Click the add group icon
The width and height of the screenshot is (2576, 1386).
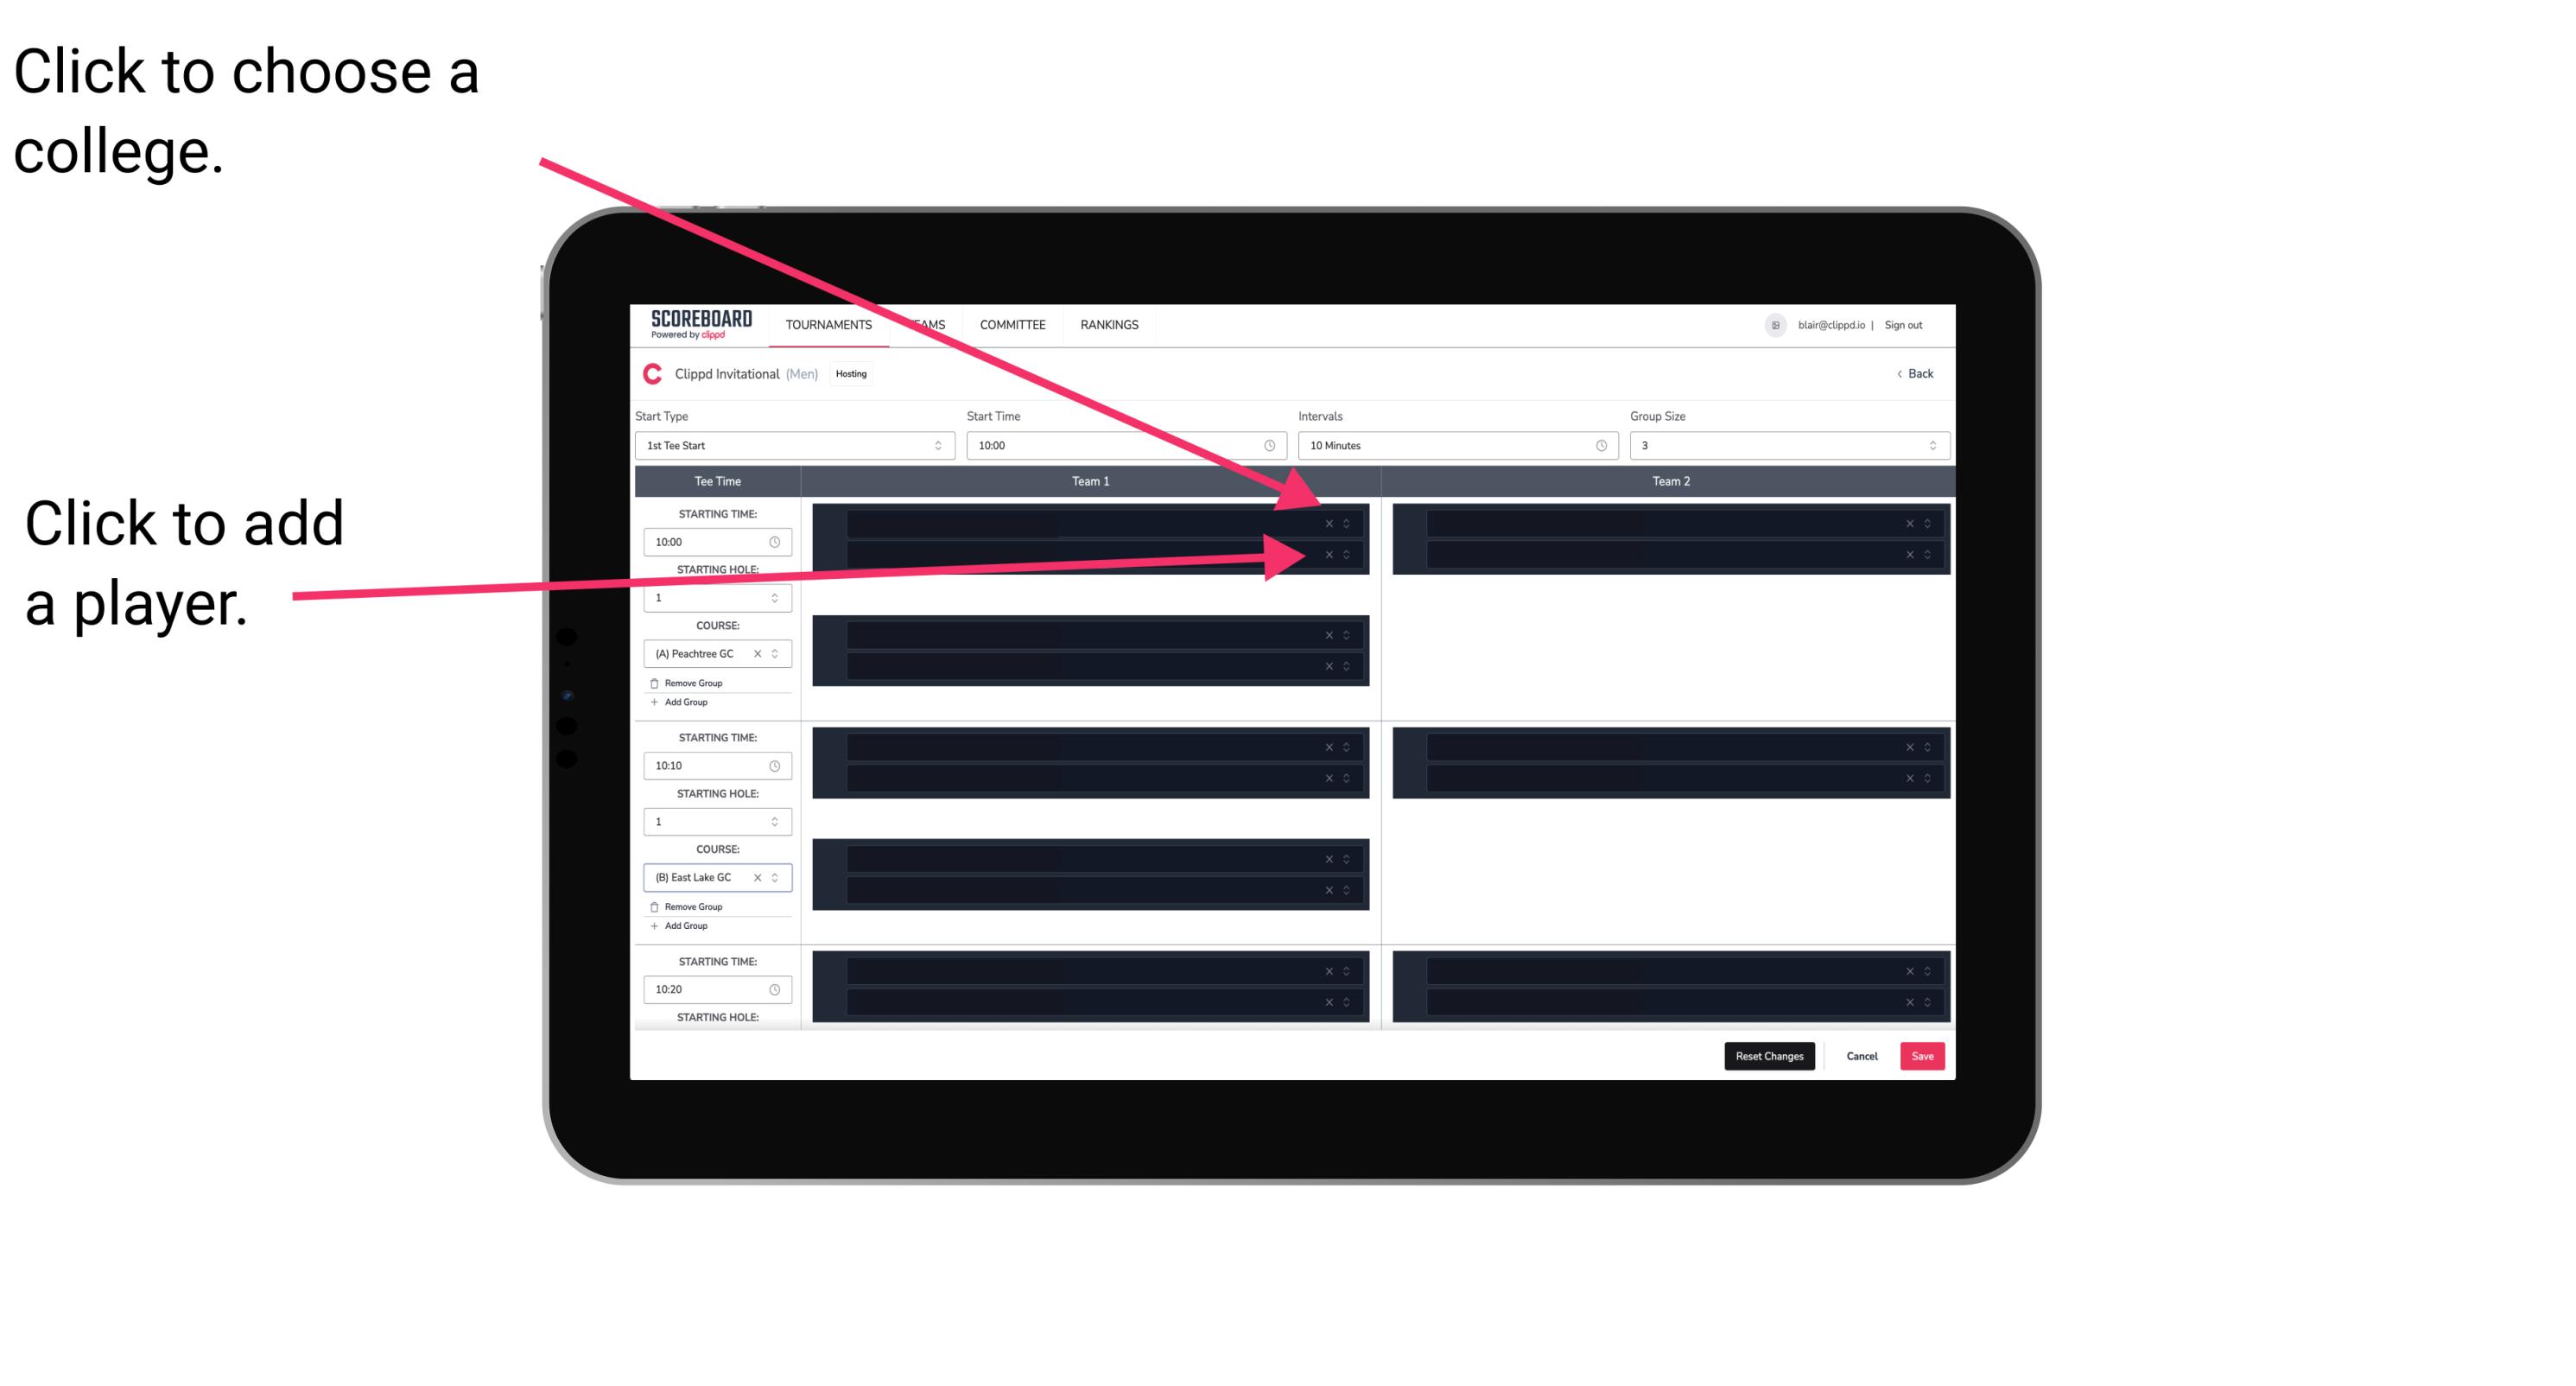(655, 702)
